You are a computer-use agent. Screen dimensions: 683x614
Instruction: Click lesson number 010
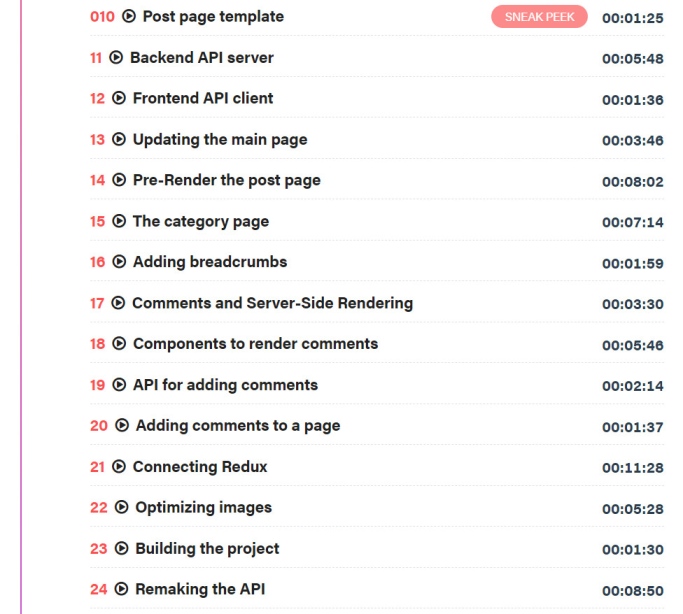(x=102, y=17)
